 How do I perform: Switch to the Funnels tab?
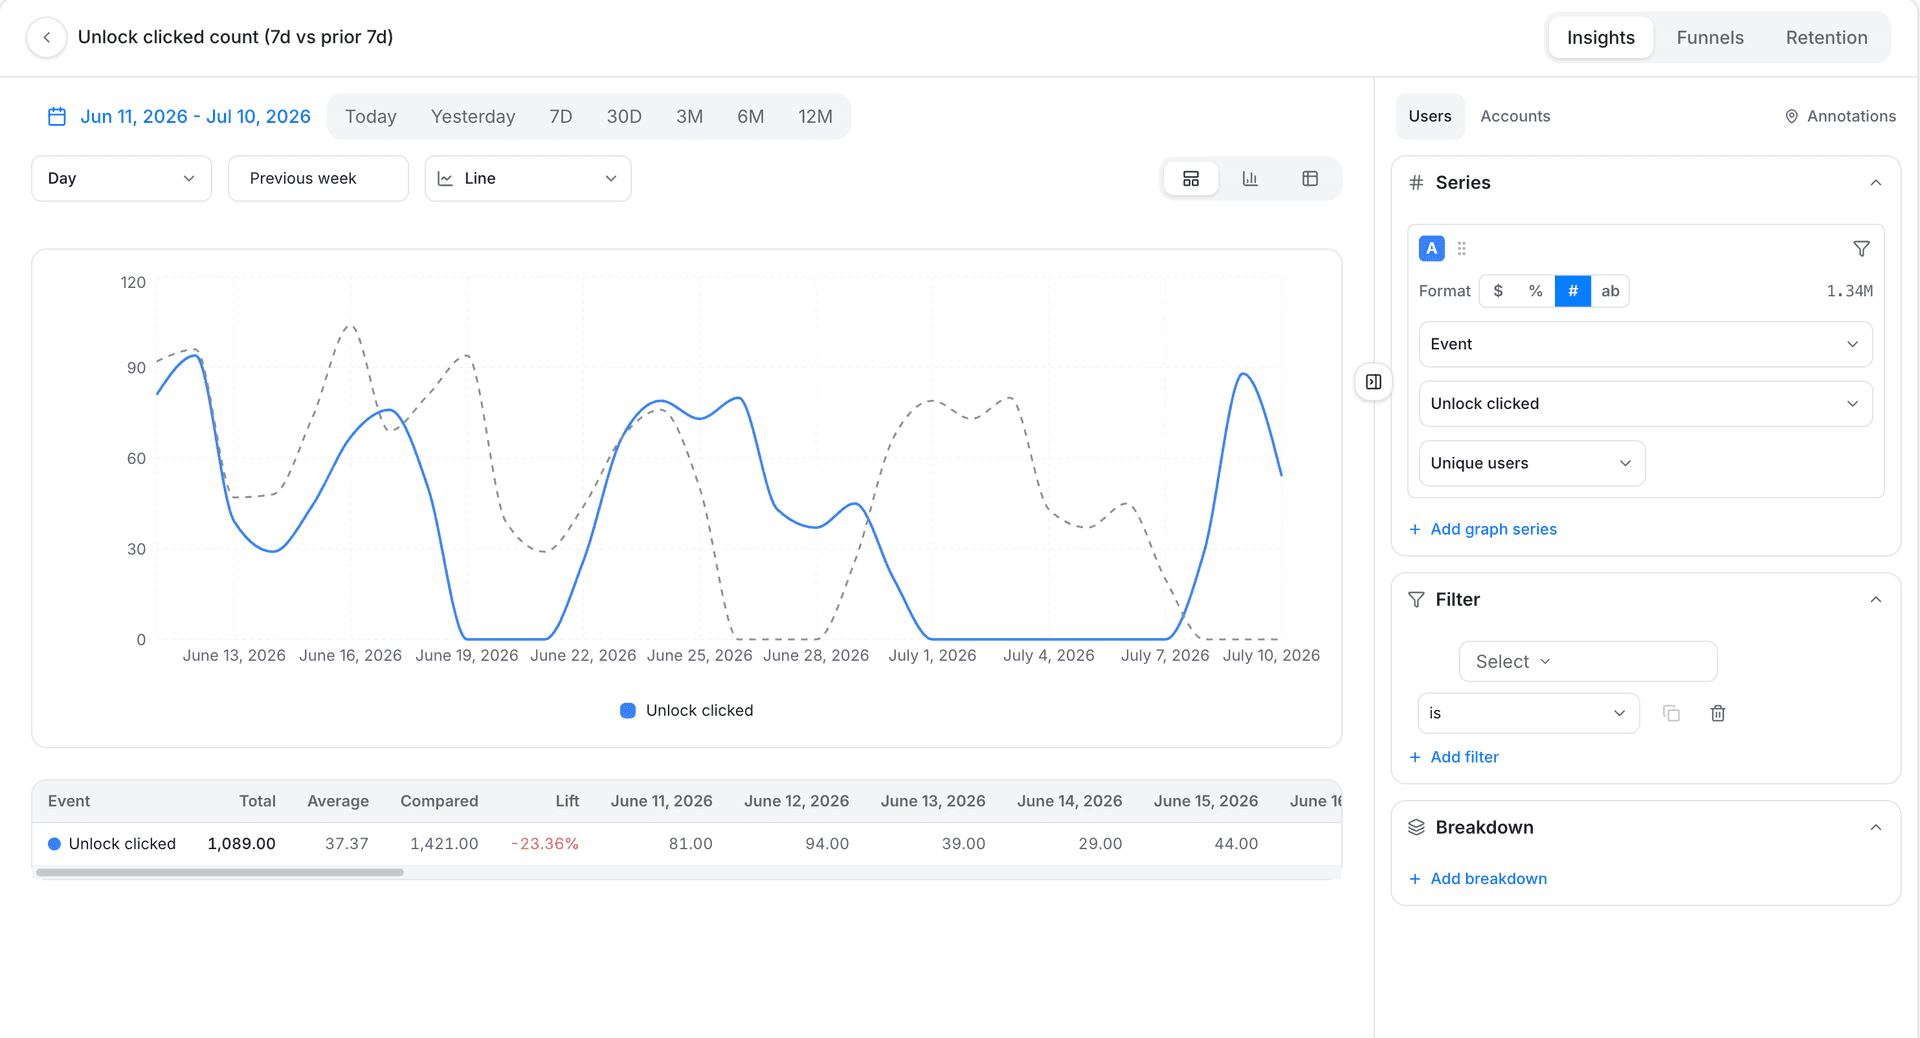tap(1710, 38)
